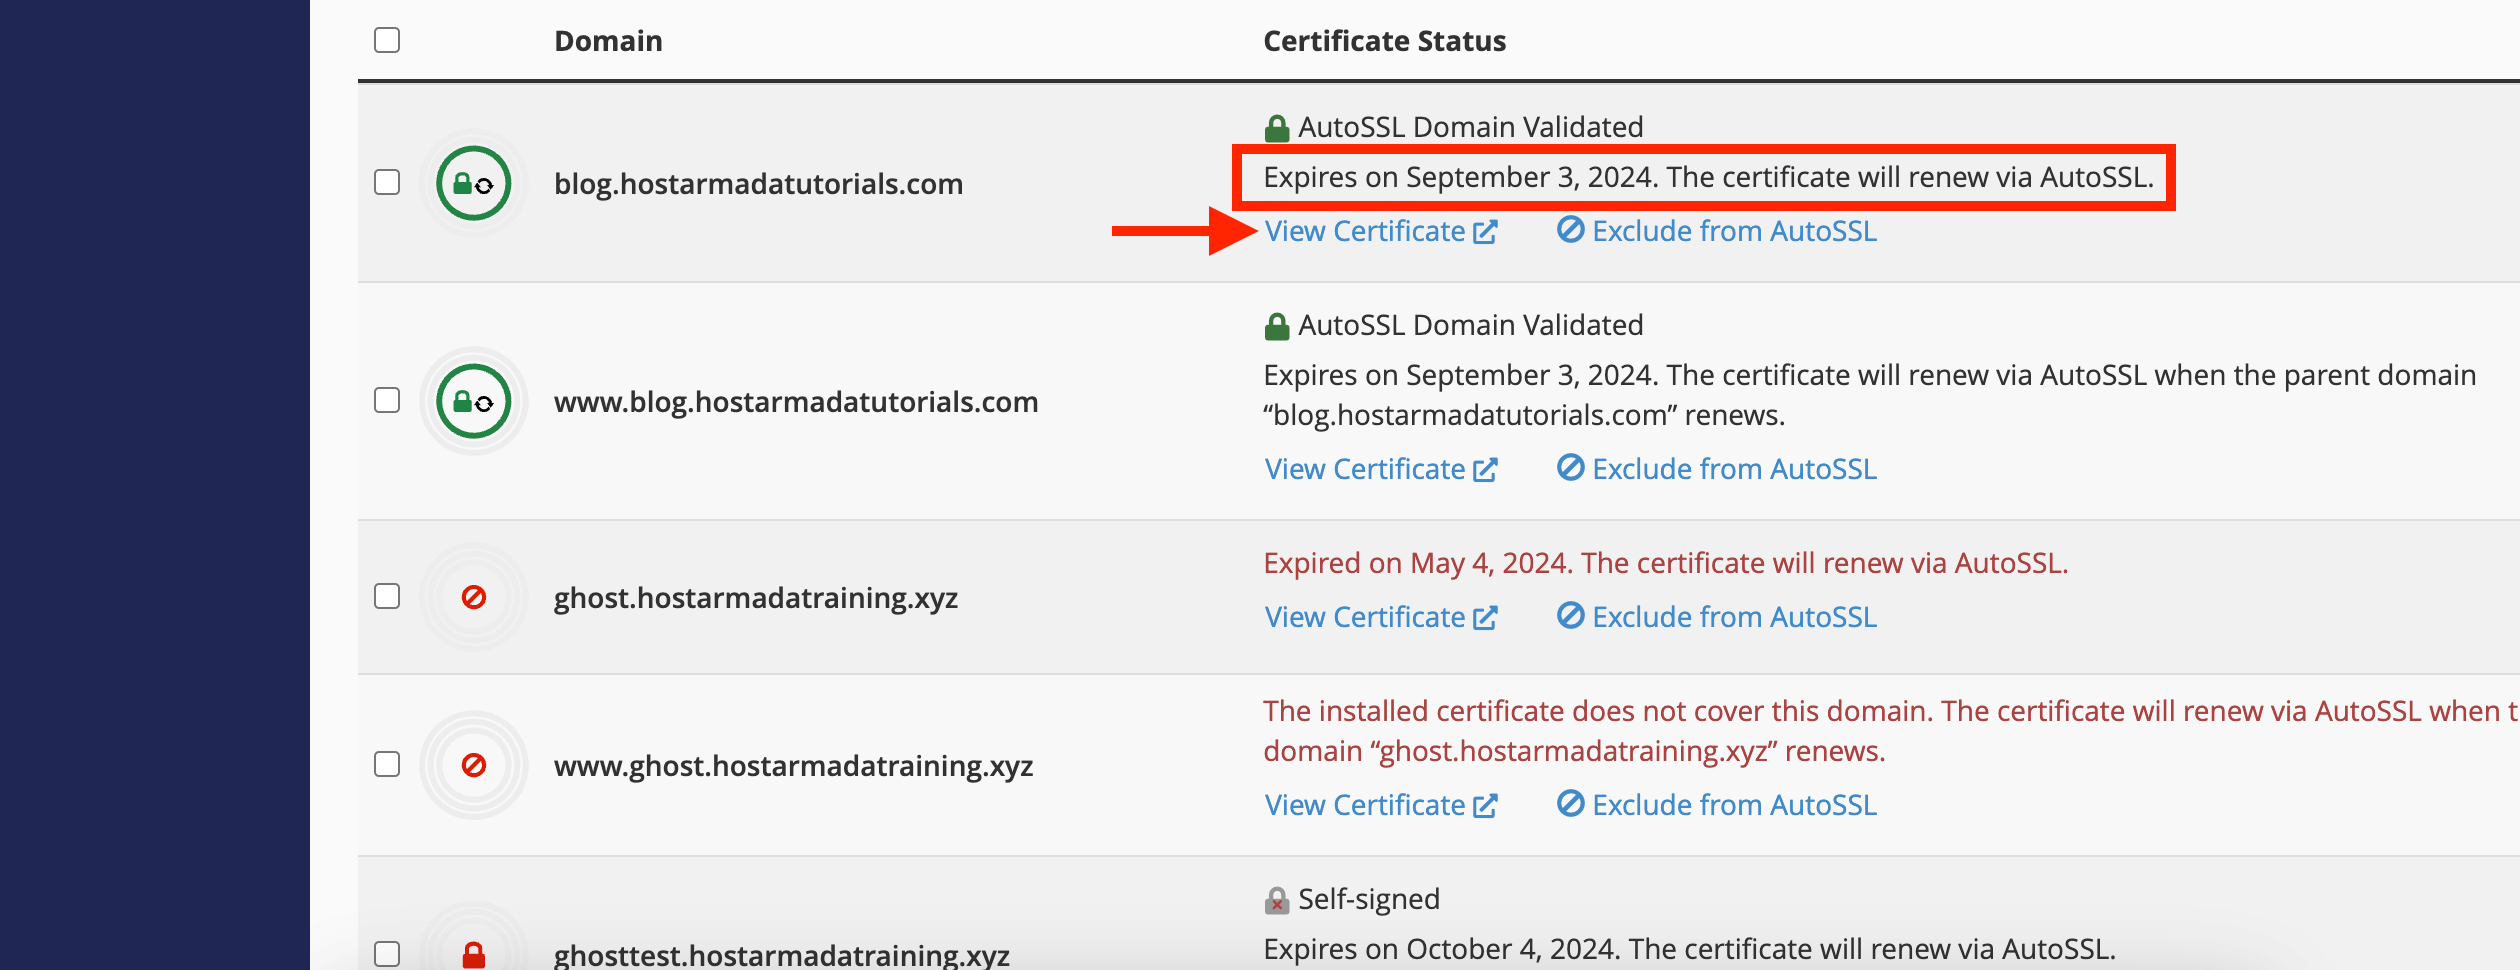Click the grey Self-signed padlock icon

(x=1277, y=900)
